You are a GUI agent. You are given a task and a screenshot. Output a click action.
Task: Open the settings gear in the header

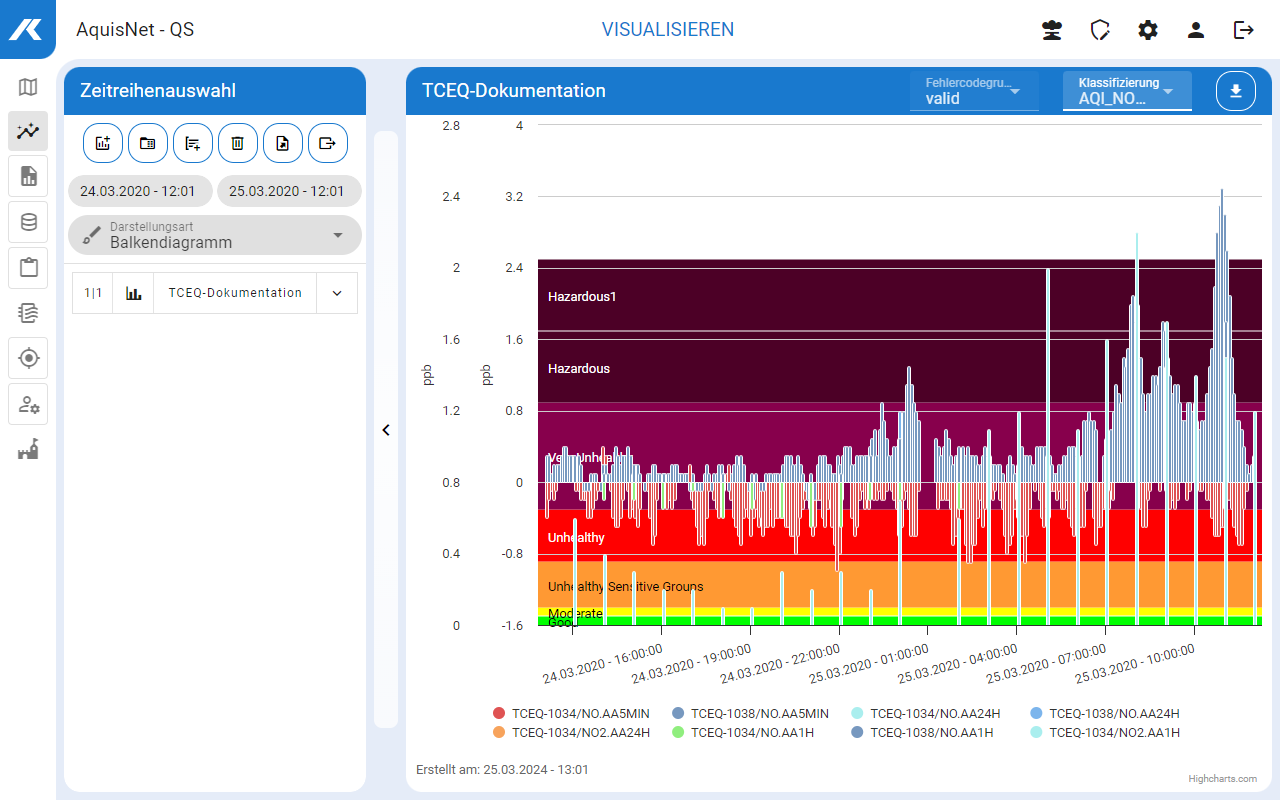(x=1148, y=30)
